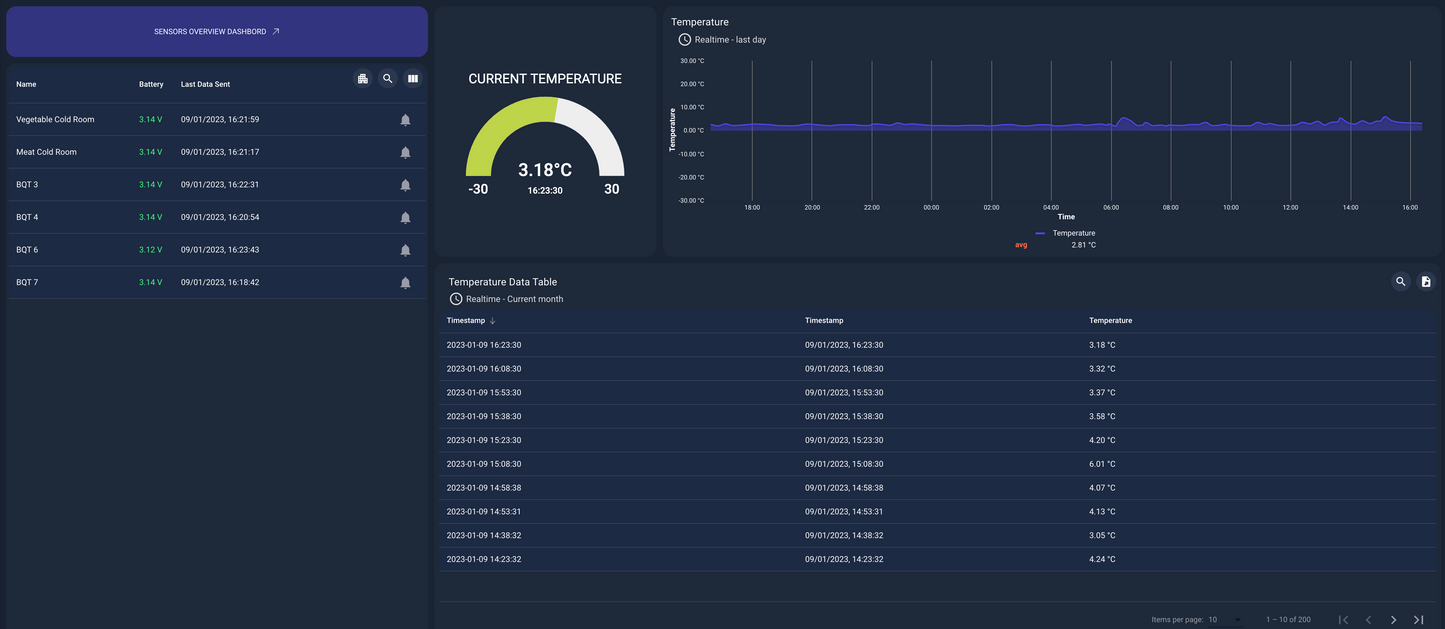Export the Temperature Data Table data
1445x629 pixels.
pyautogui.click(x=1426, y=282)
